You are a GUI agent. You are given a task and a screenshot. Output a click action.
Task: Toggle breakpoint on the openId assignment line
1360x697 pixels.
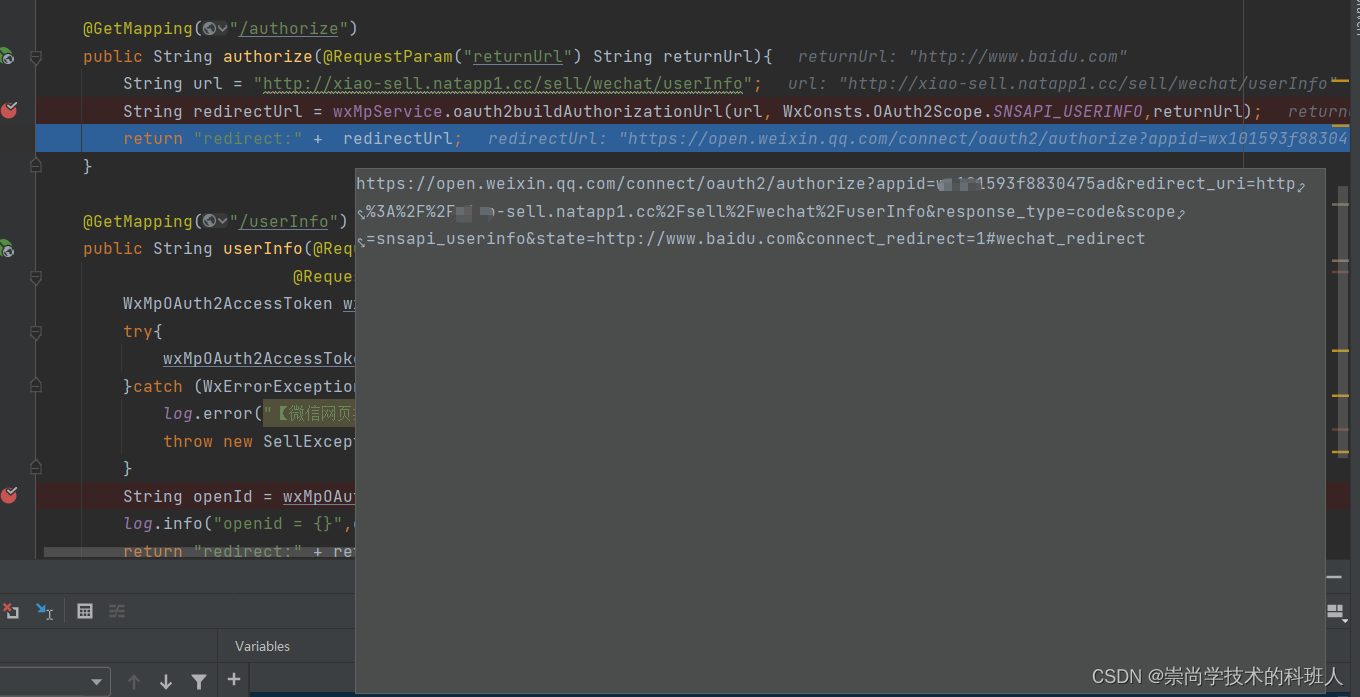pos(9,496)
